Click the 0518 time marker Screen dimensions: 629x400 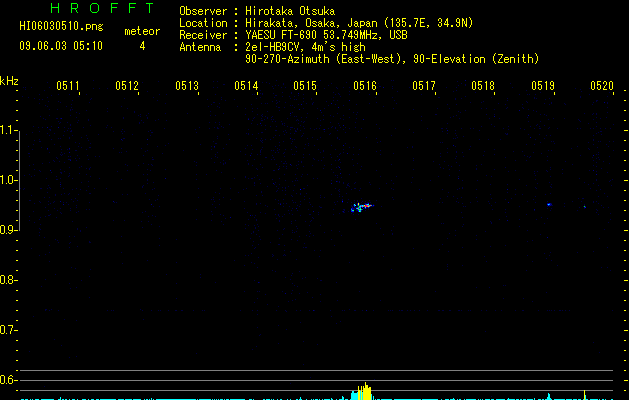point(483,86)
